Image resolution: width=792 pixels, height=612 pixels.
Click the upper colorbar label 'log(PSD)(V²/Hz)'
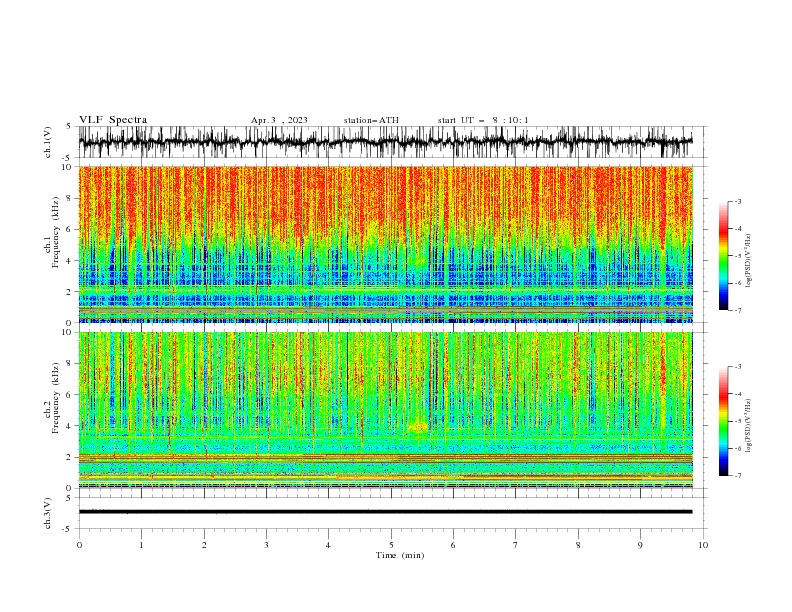[x=749, y=261]
